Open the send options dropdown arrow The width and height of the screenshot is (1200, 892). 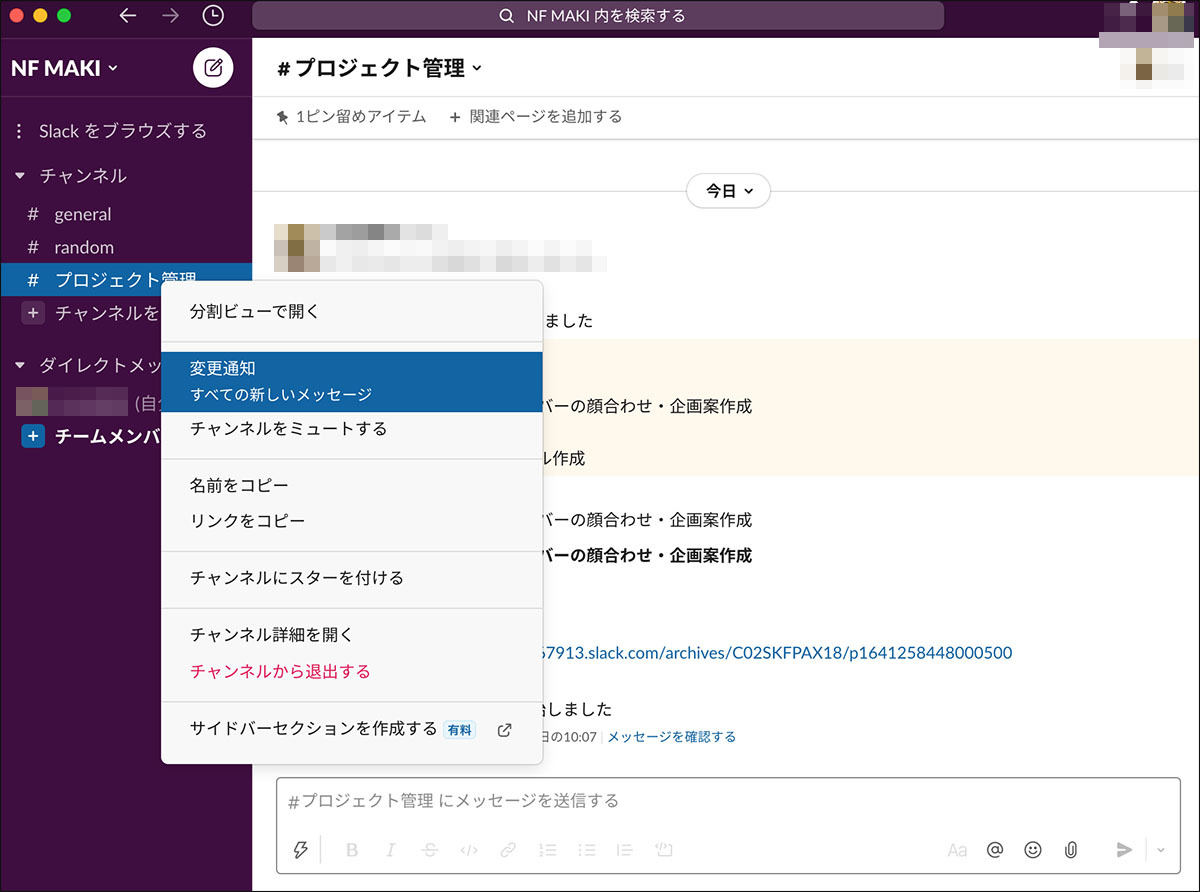click(x=1161, y=850)
